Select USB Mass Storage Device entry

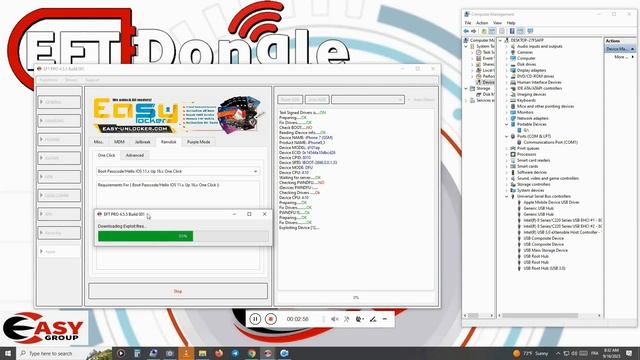(x=545, y=250)
